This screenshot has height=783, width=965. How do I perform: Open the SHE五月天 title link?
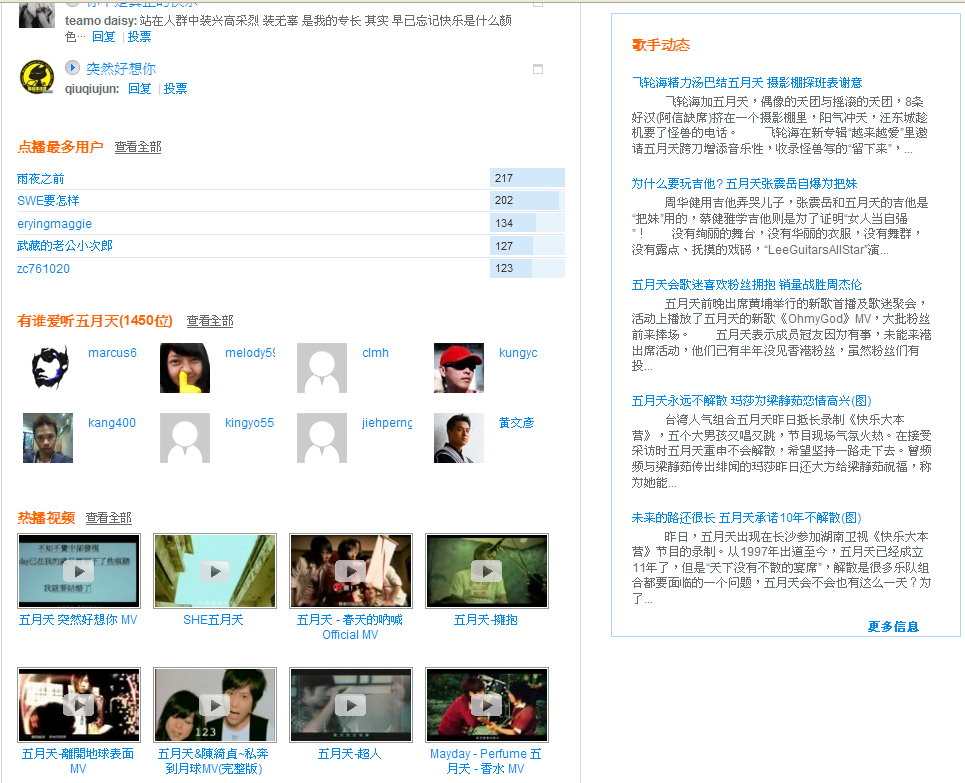pyautogui.click(x=214, y=620)
